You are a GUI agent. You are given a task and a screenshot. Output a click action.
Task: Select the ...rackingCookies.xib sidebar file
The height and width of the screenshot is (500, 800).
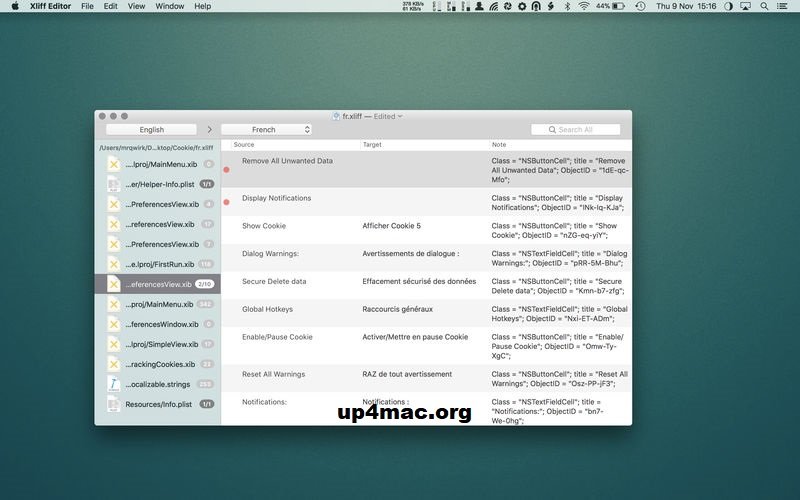point(158,364)
